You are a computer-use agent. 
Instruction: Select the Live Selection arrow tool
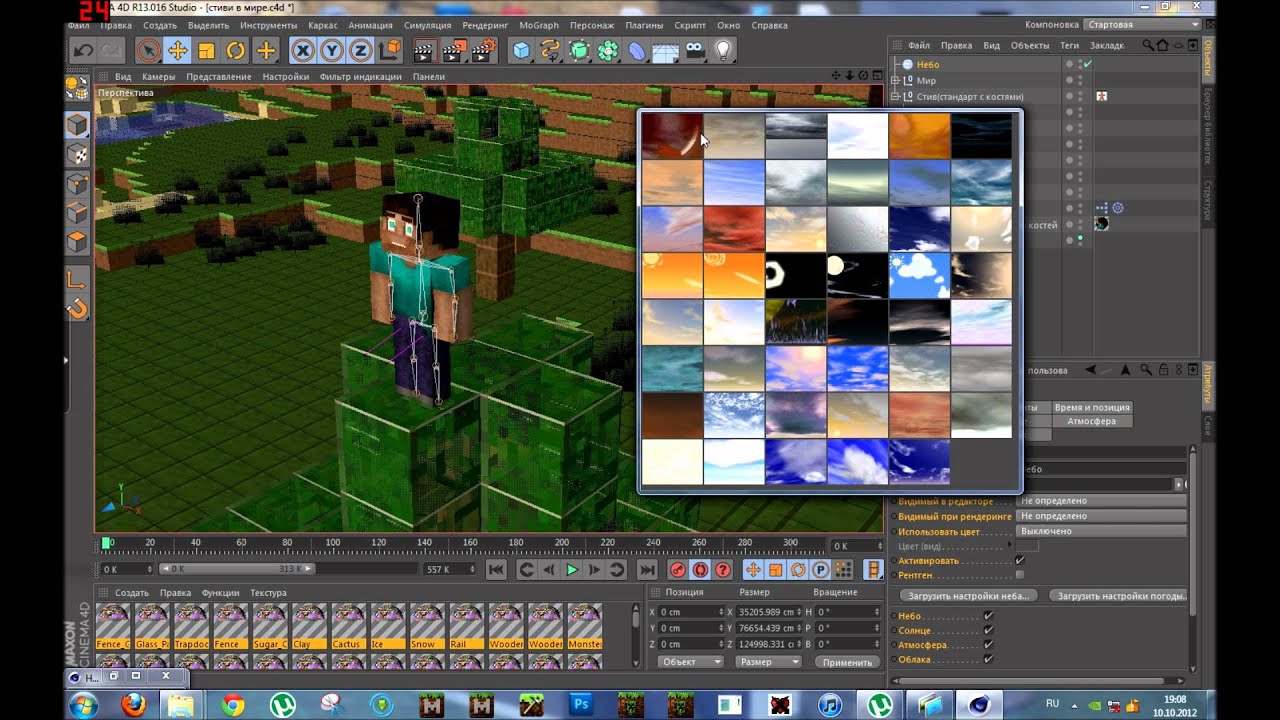click(148, 50)
